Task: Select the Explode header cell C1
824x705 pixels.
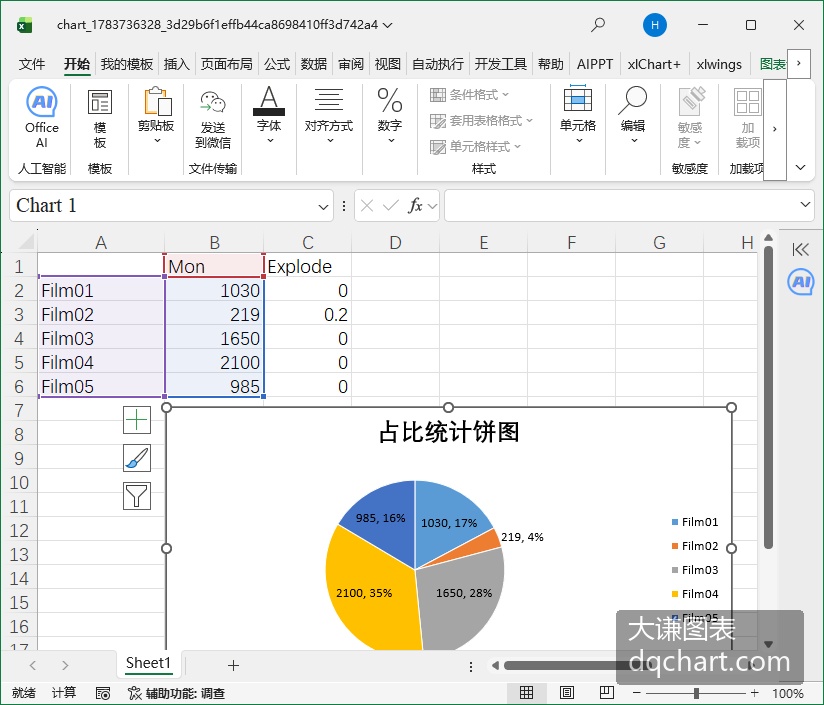Action: tap(308, 266)
